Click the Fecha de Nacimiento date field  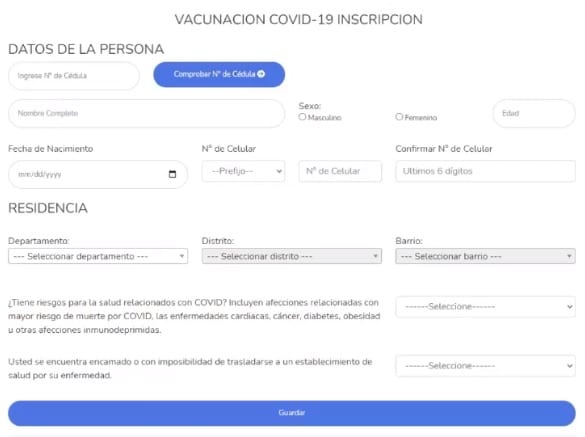tap(98, 174)
